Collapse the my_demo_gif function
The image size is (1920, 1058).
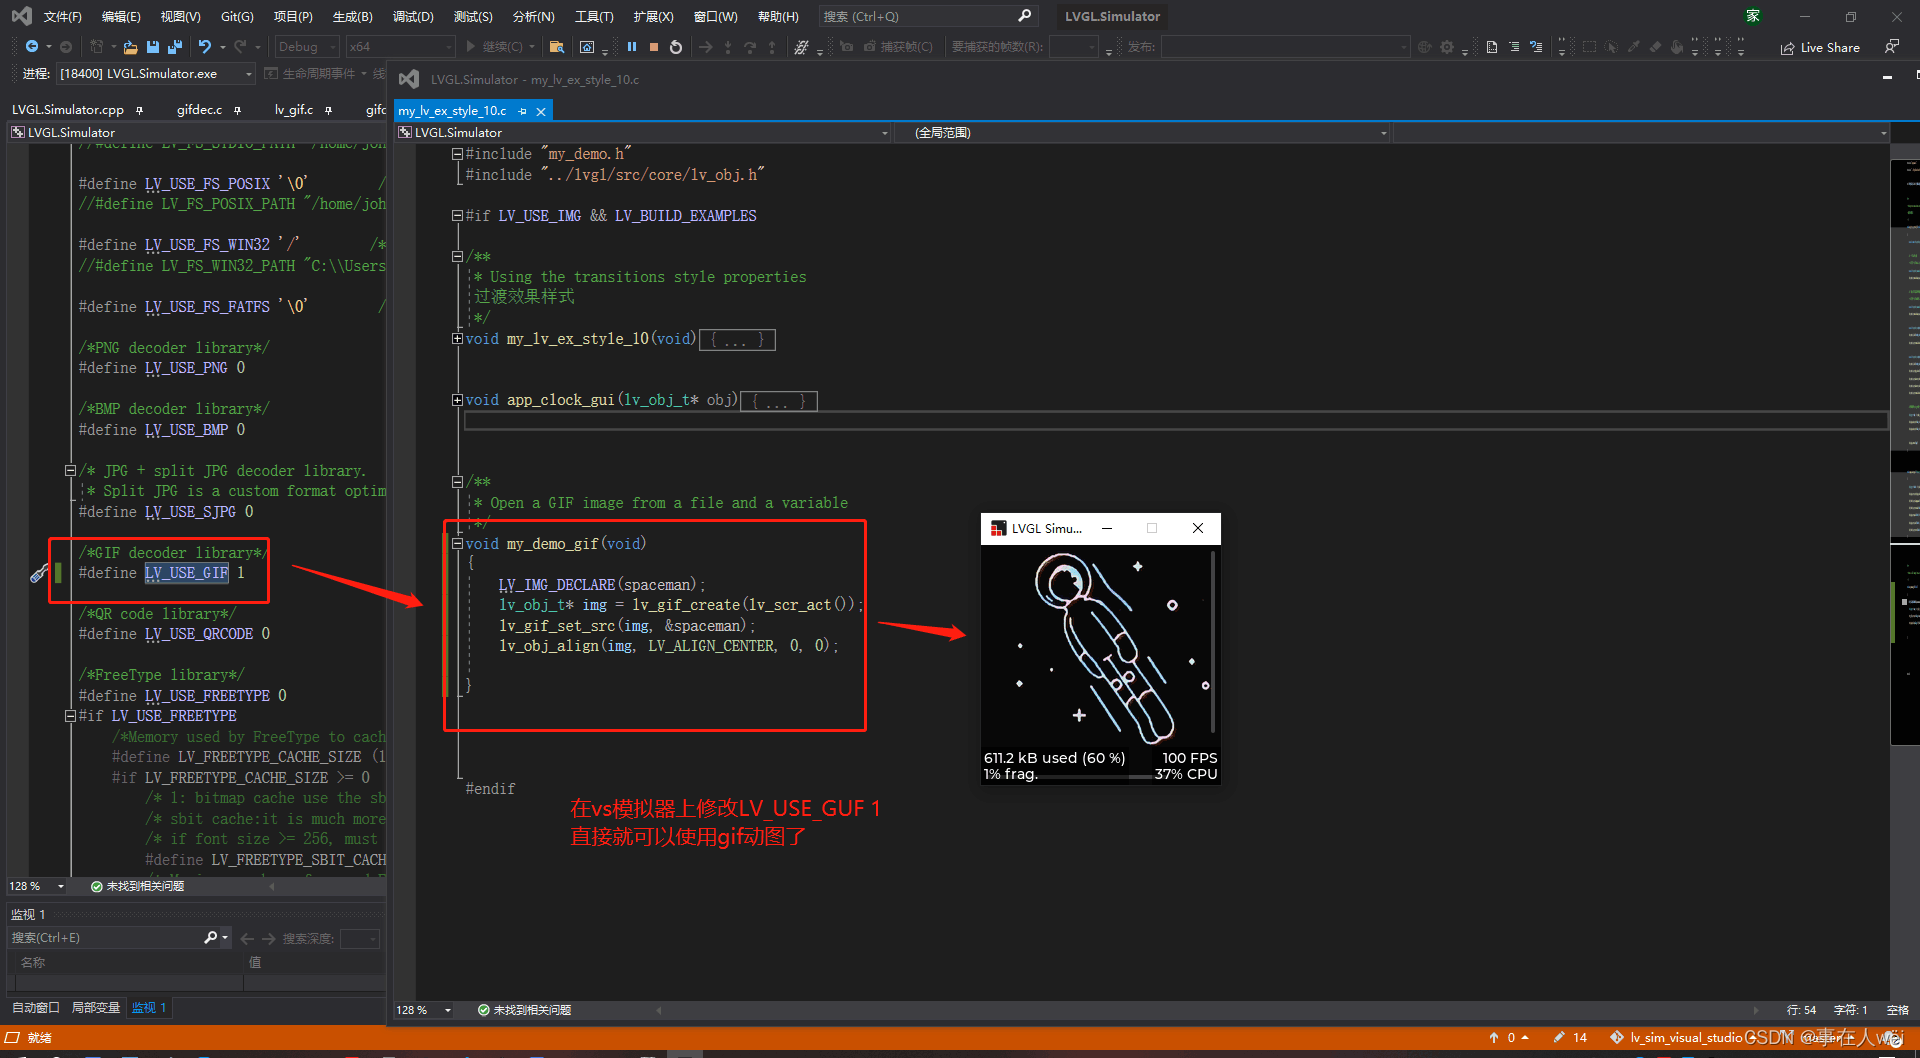457,544
